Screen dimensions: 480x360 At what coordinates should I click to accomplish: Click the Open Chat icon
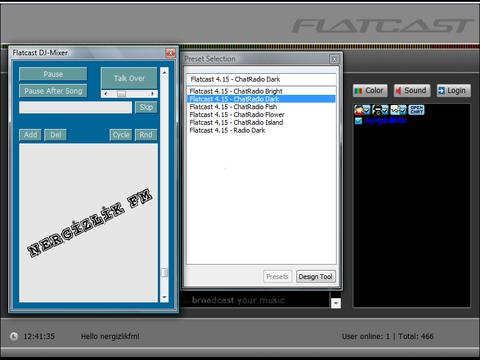coord(416,110)
